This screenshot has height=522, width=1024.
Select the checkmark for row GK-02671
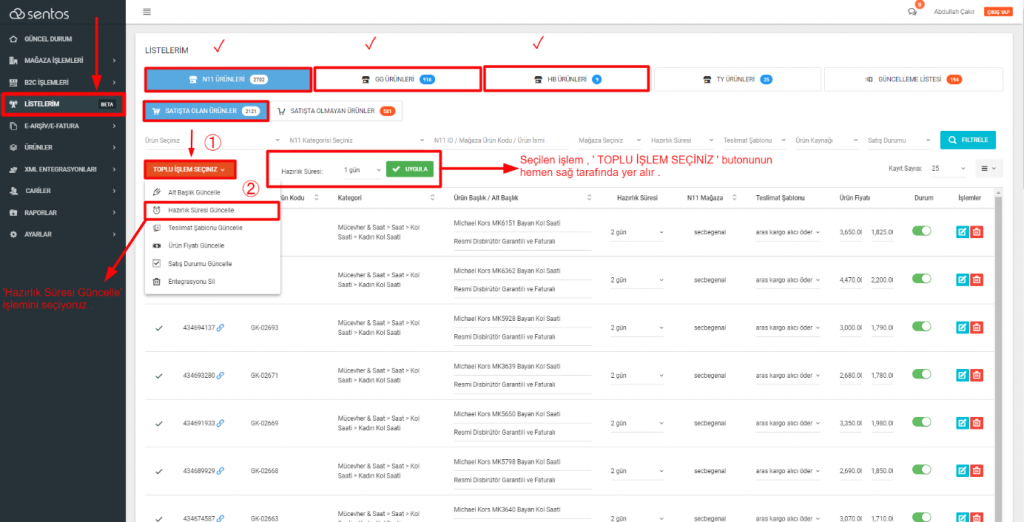coord(159,375)
